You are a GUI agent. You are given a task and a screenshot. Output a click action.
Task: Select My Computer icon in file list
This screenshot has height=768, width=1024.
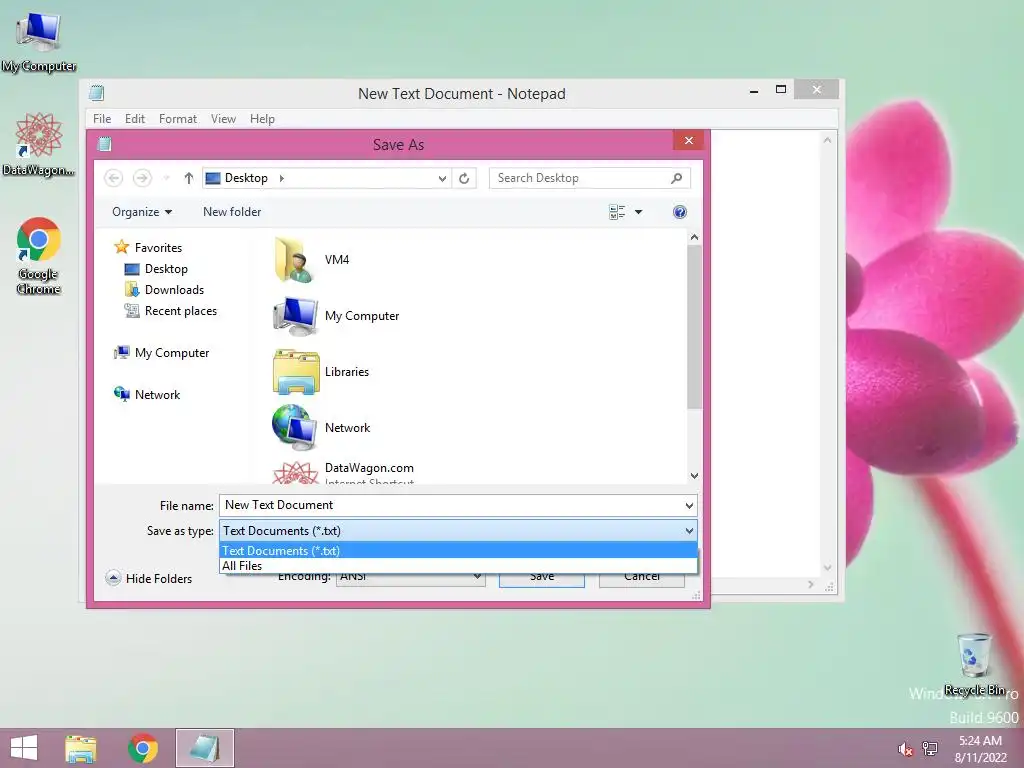click(295, 316)
